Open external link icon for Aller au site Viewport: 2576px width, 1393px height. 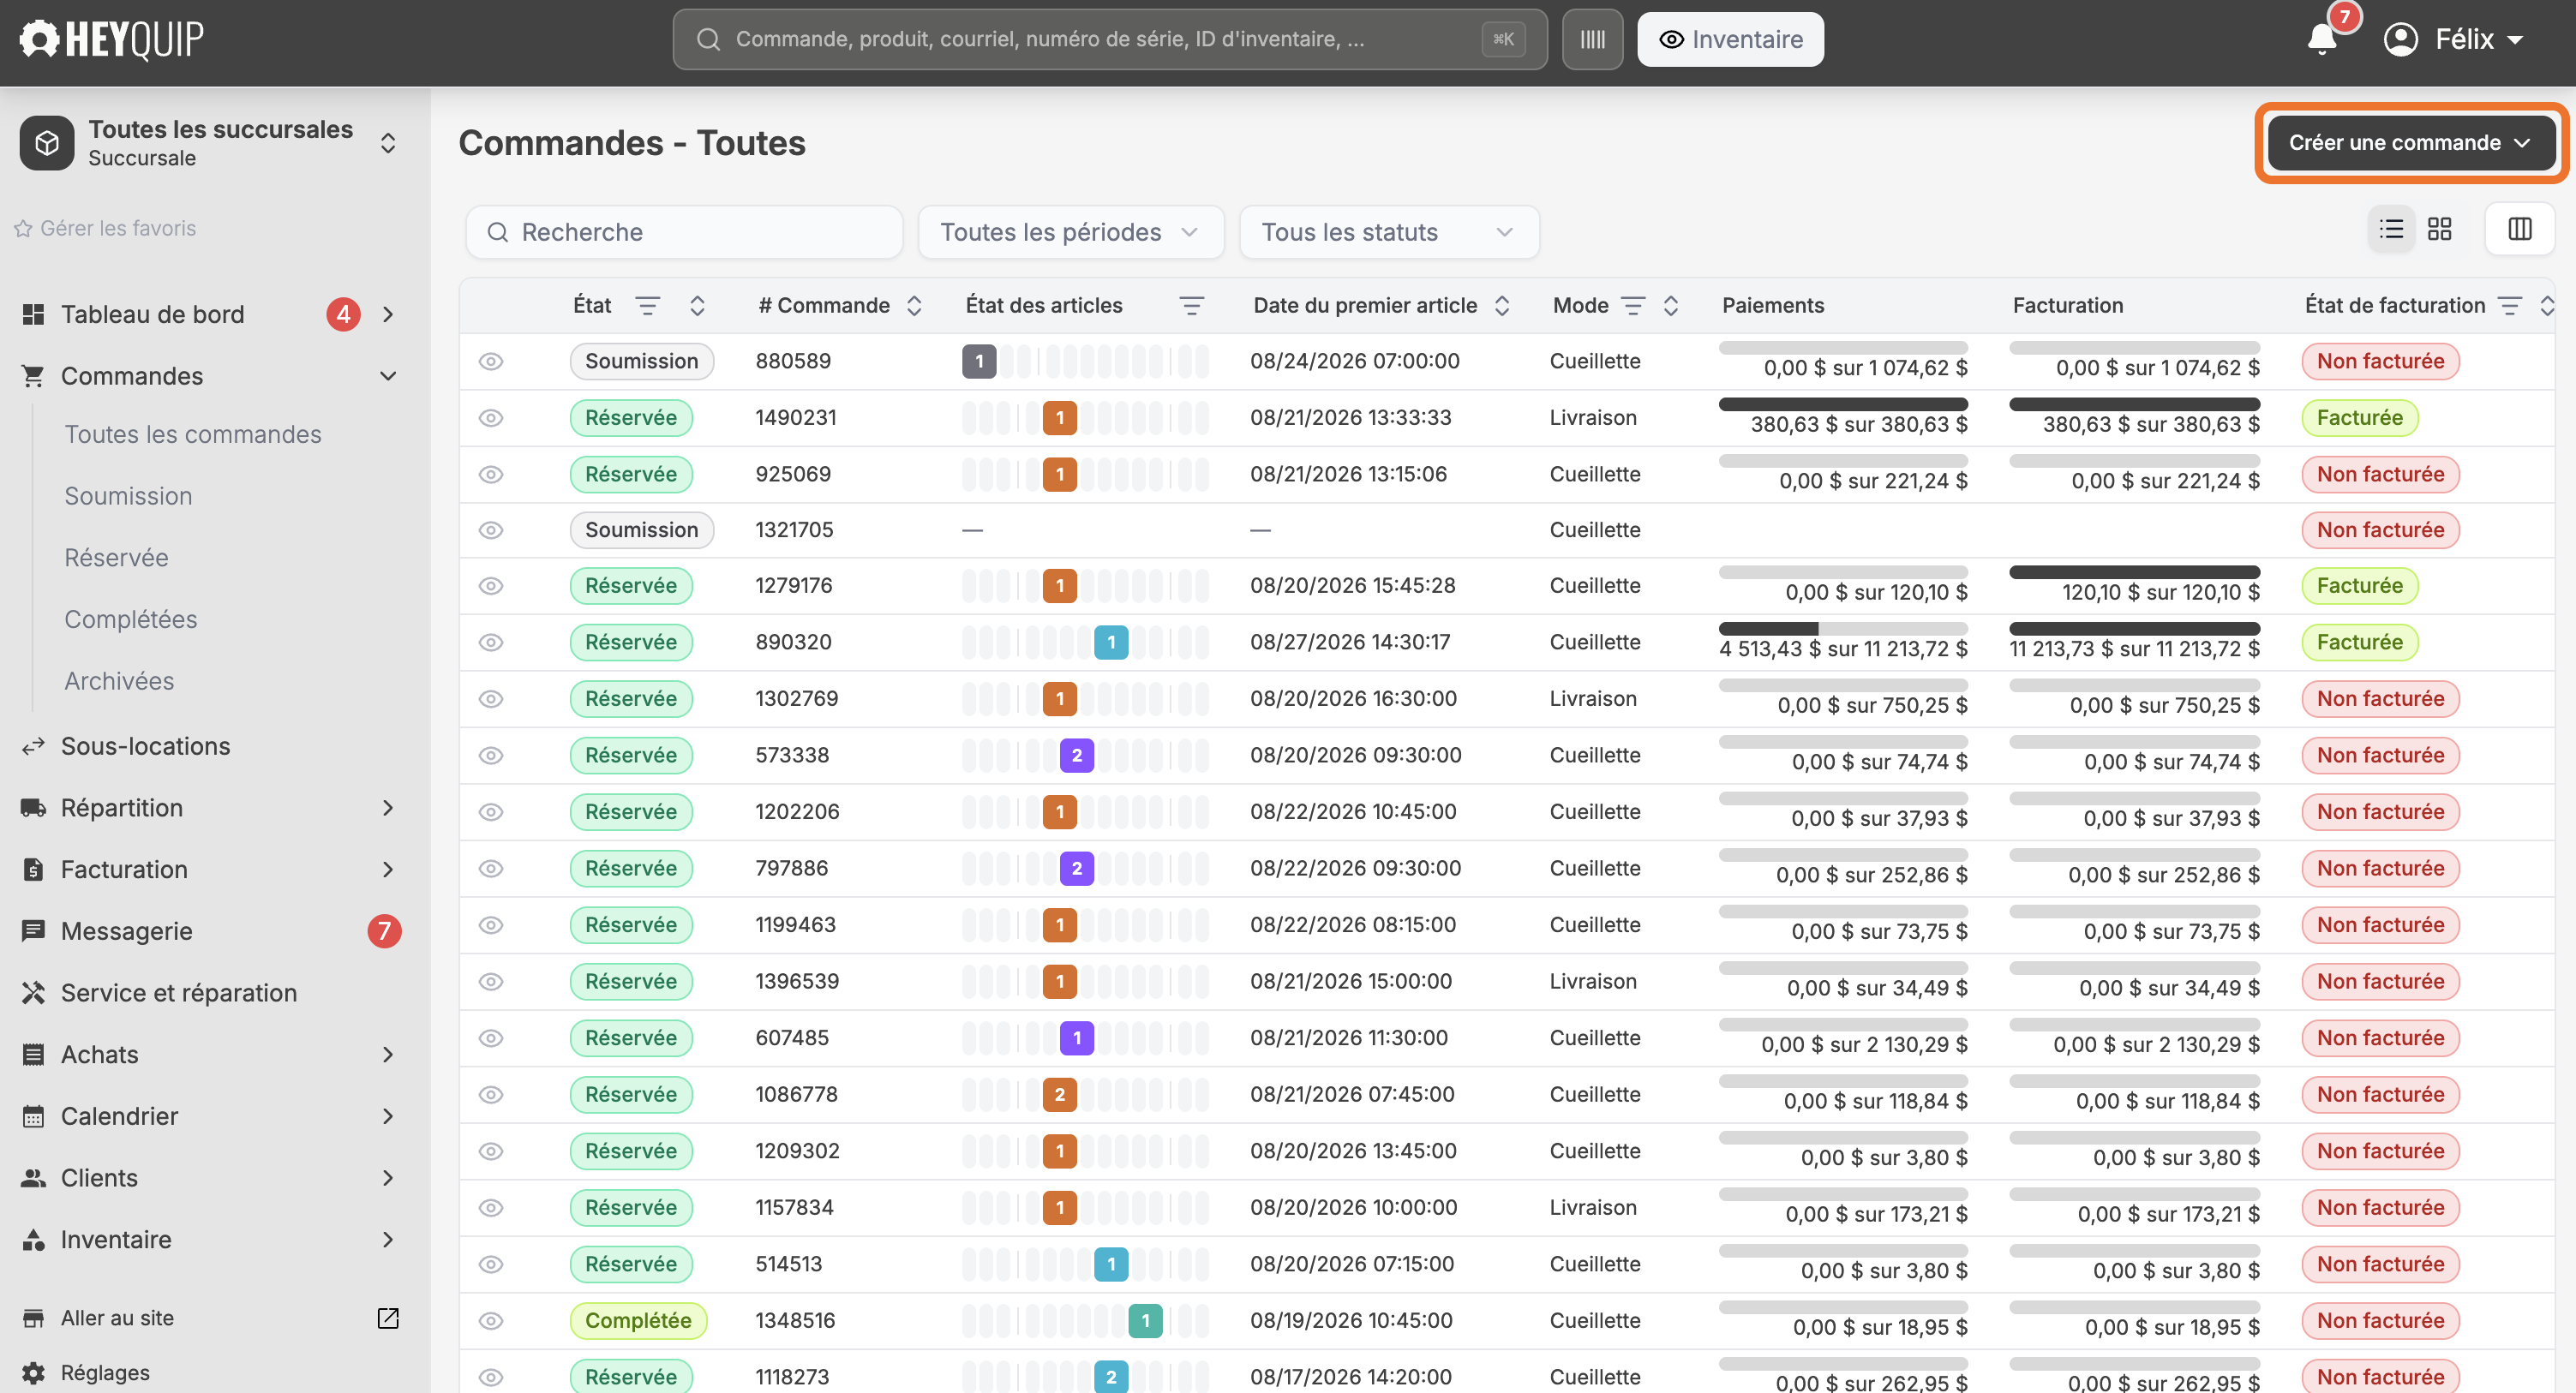[x=388, y=1317]
